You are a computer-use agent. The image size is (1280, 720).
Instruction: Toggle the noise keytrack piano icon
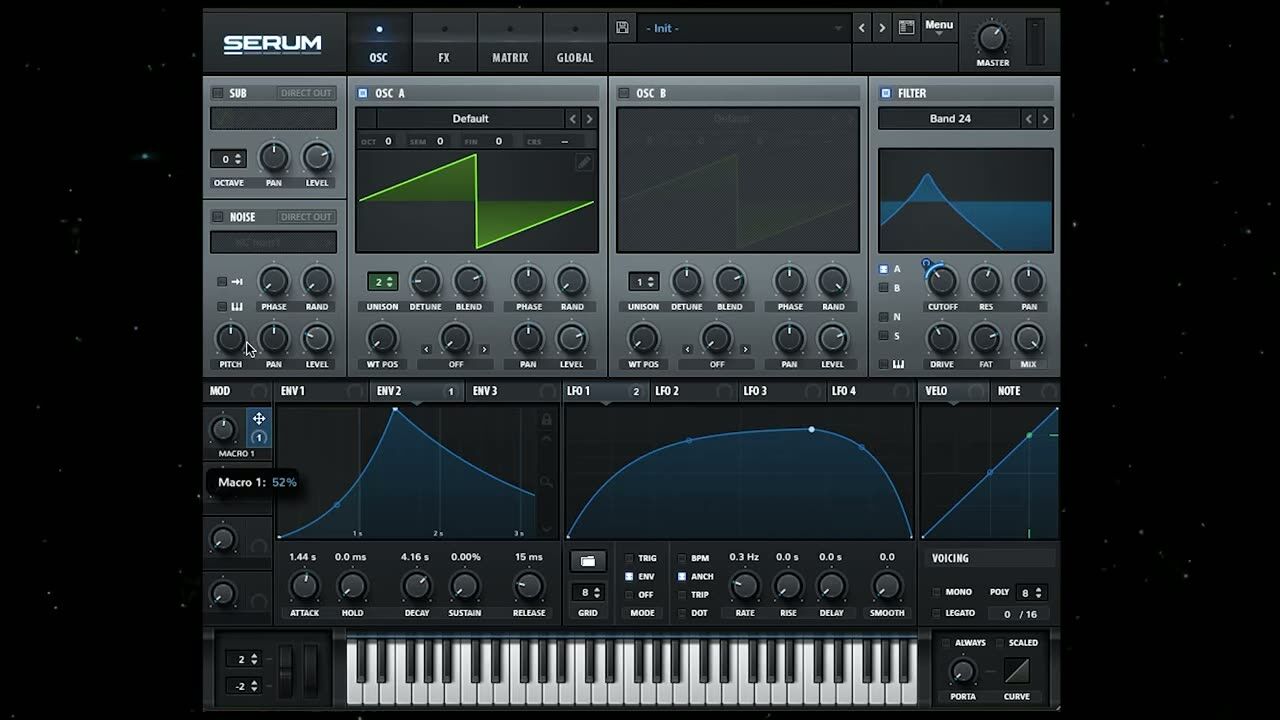[237, 306]
